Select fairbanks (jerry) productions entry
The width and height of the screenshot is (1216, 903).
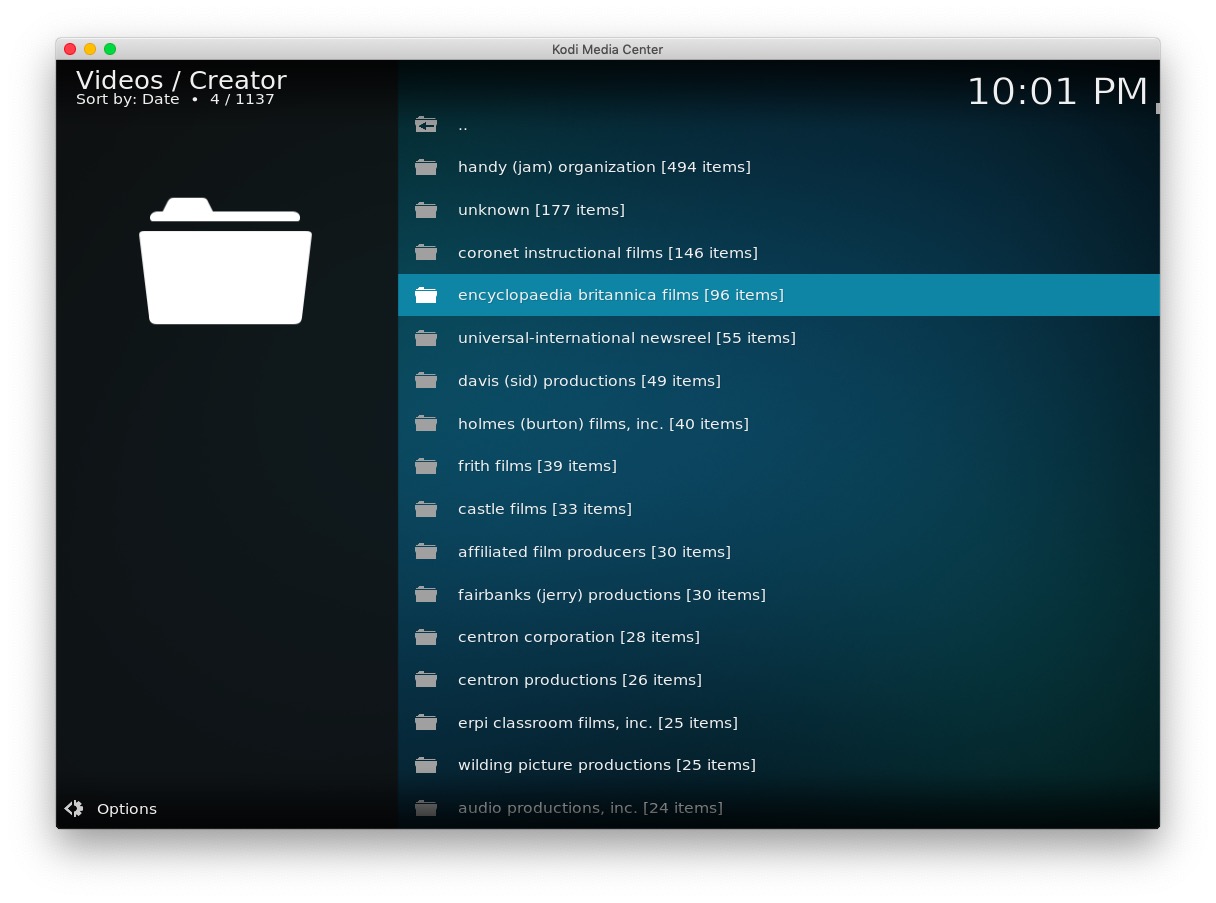click(611, 595)
